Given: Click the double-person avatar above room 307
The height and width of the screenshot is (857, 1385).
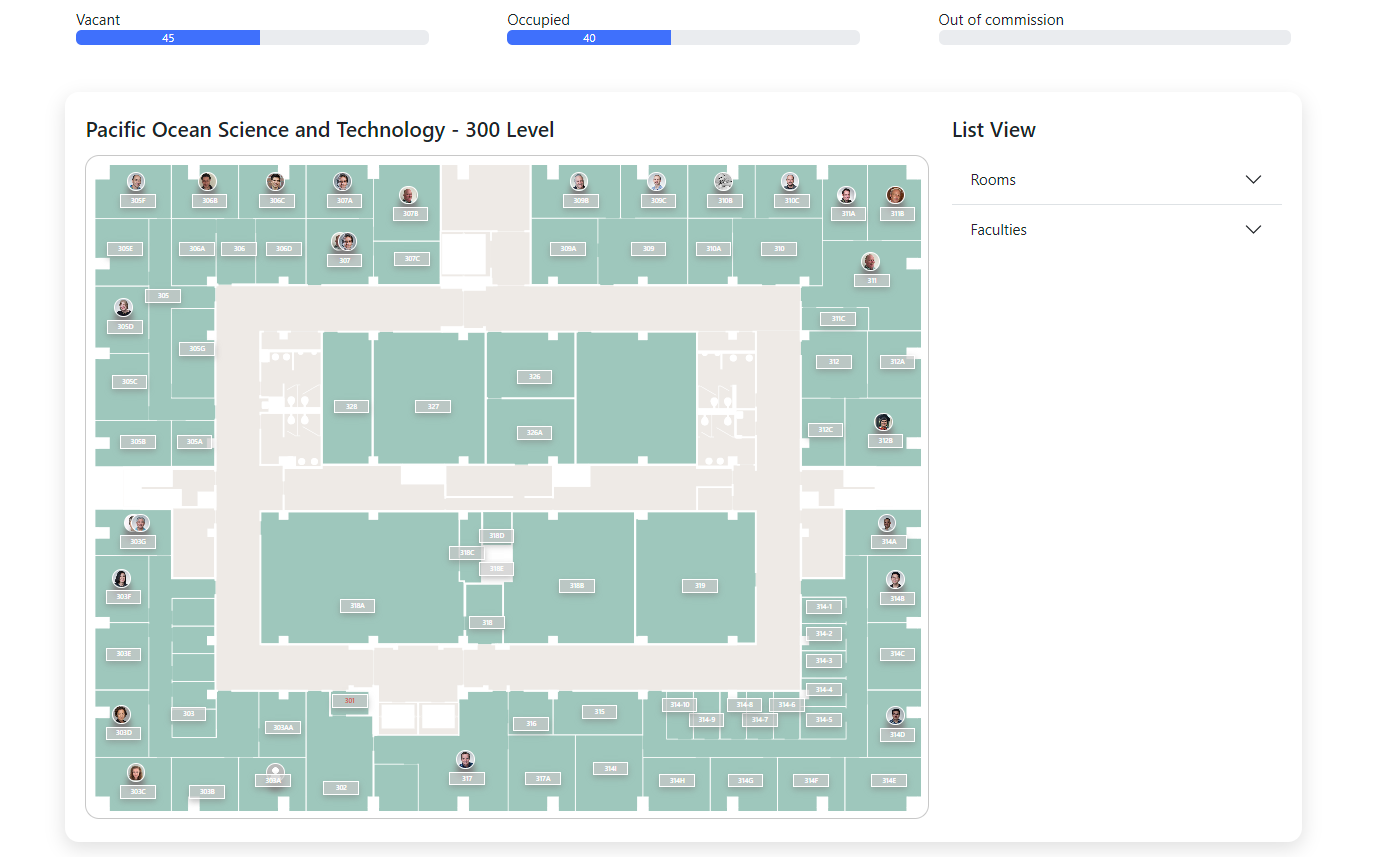Looking at the screenshot, I should (343, 241).
